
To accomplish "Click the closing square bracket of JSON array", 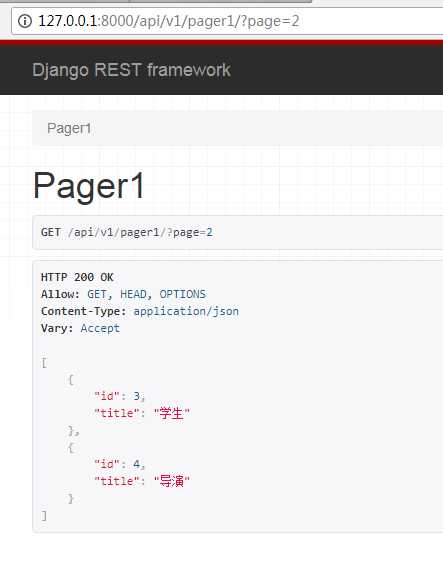I will click(x=44, y=515).
